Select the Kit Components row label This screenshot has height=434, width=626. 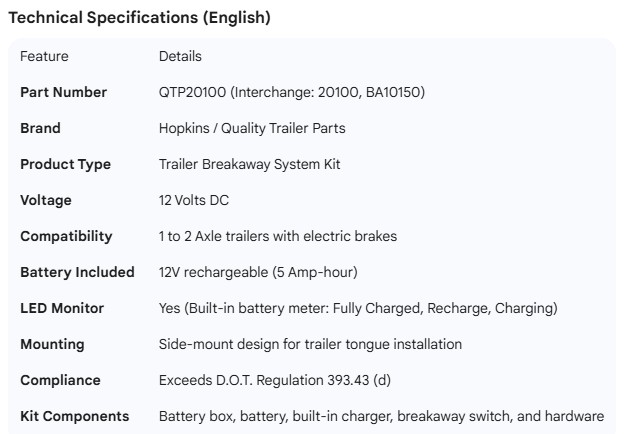75,416
